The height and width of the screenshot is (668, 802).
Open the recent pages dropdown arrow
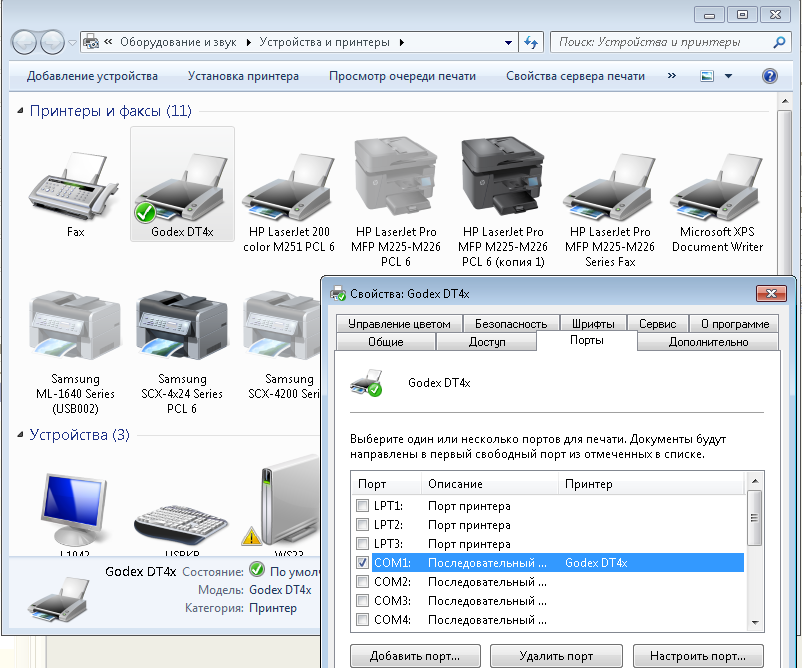72,42
